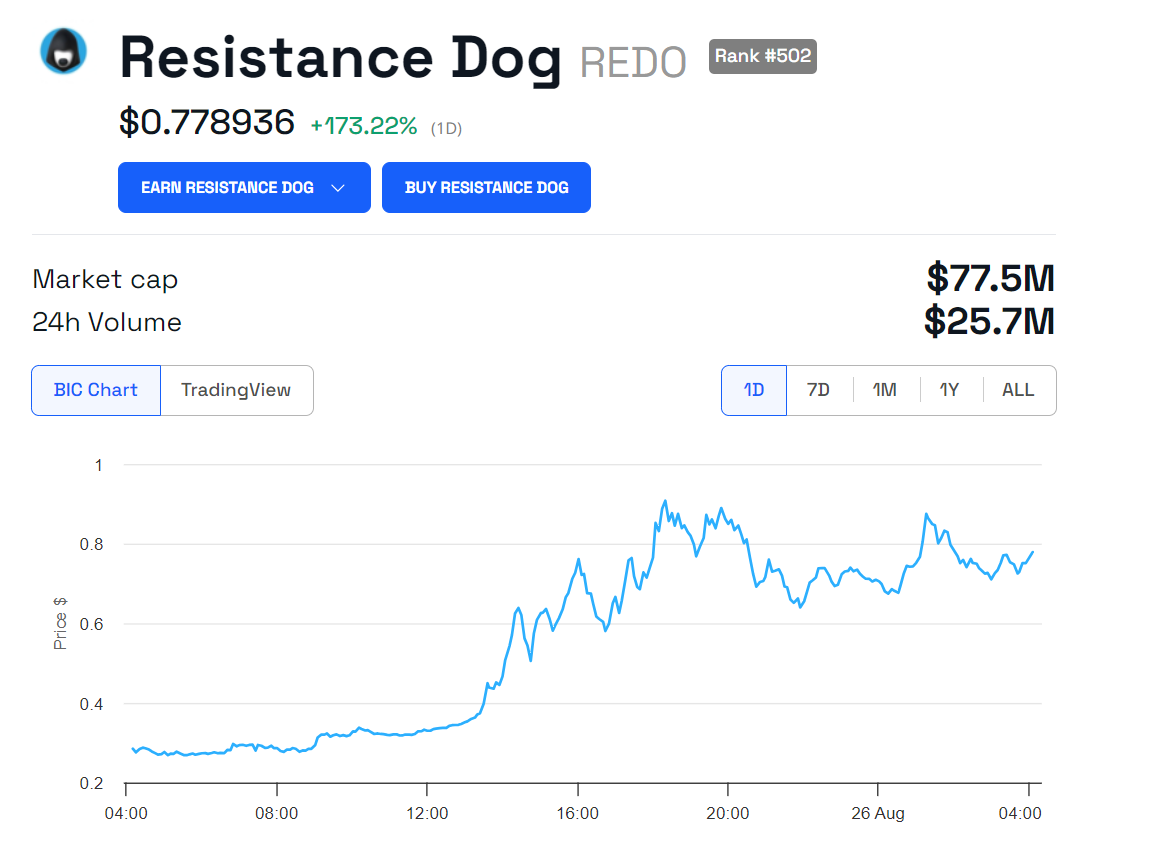The height and width of the screenshot is (860, 1156).
Task: Select the 1Y time range
Action: pos(949,390)
